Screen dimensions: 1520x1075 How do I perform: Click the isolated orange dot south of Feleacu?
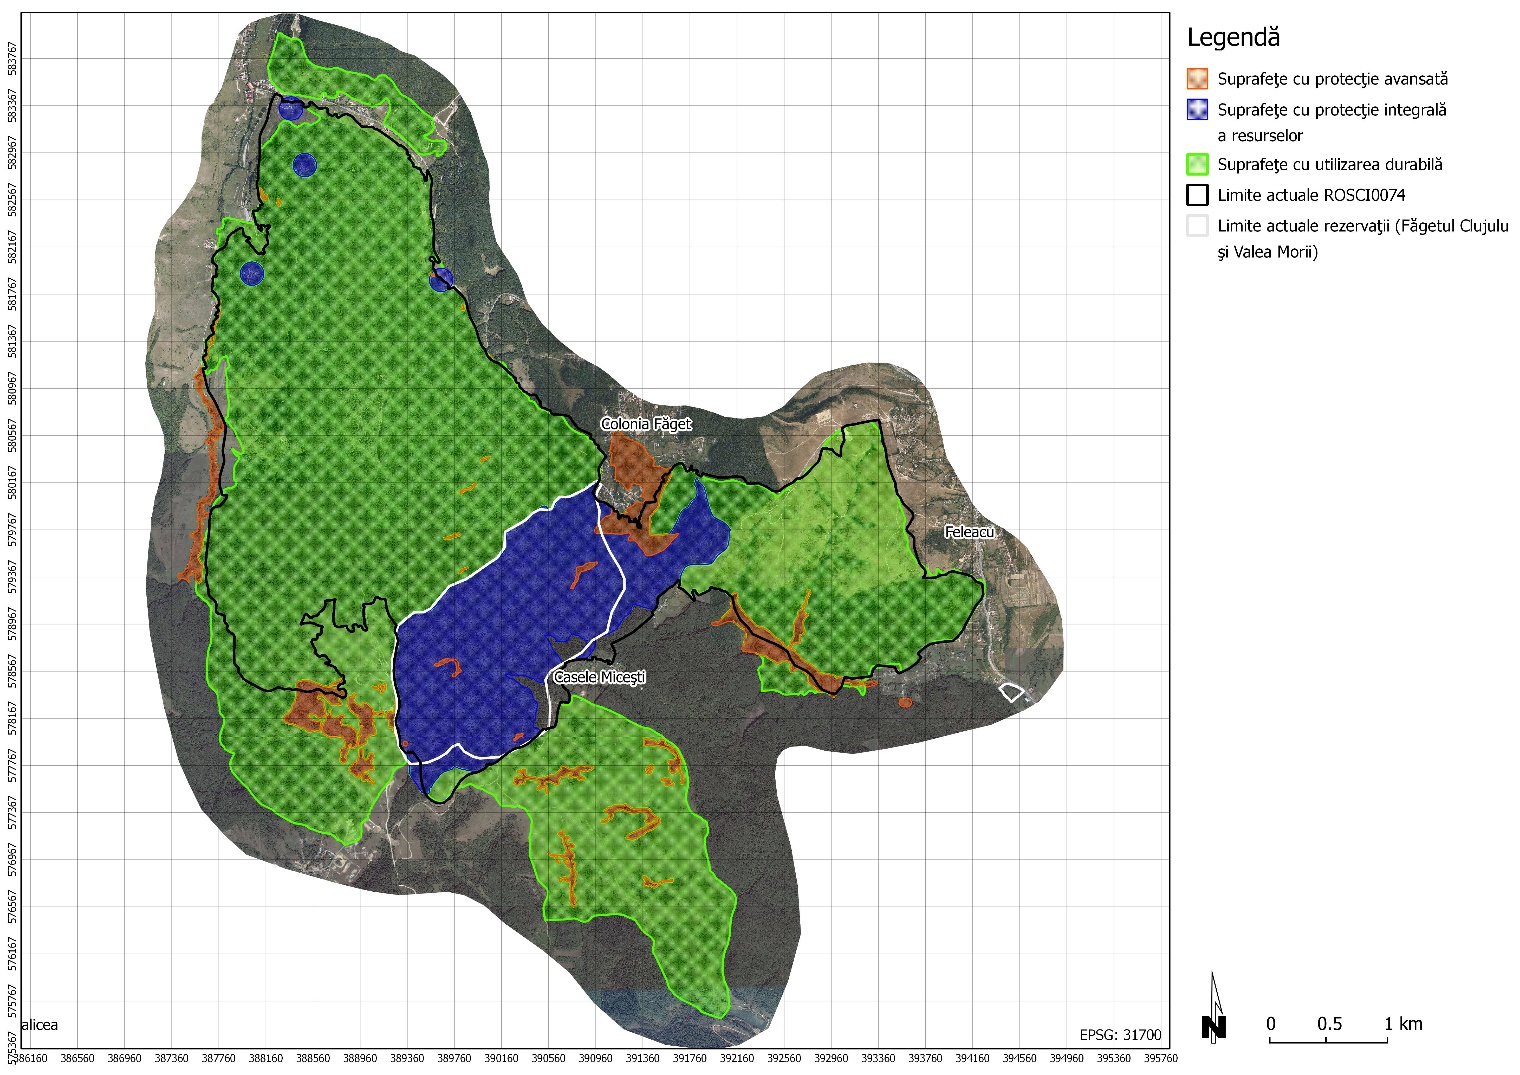tap(904, 703)
